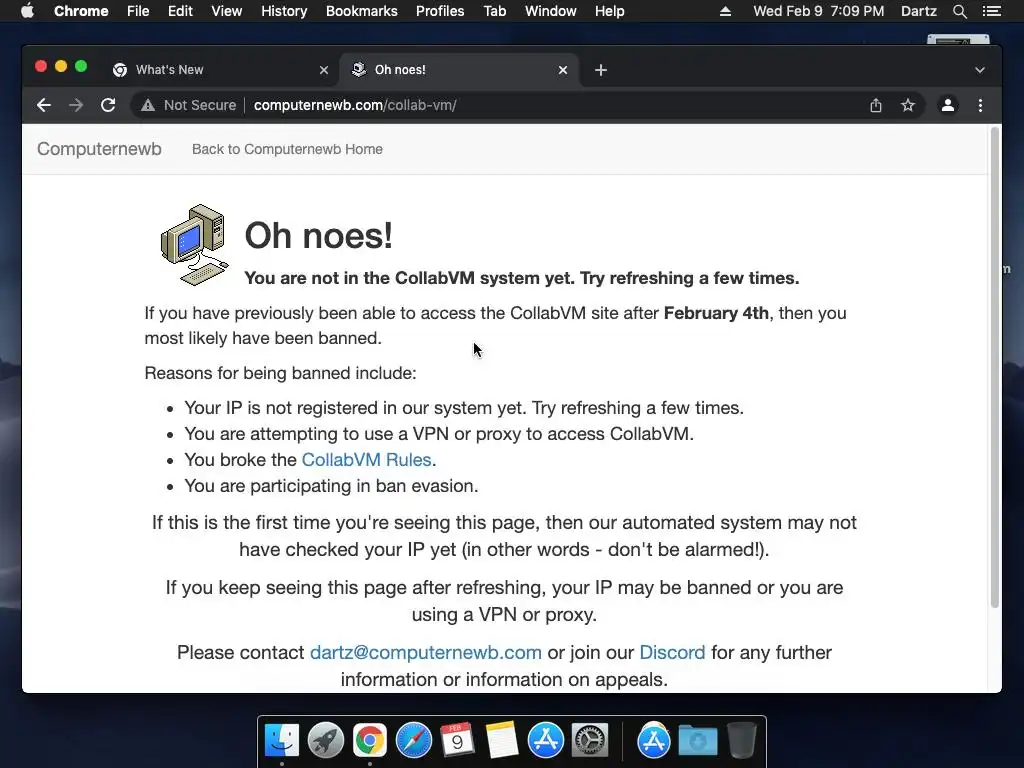Open Back to Computernewb Home link
This screenshot has width=1024, height=768.
point(287,149)
